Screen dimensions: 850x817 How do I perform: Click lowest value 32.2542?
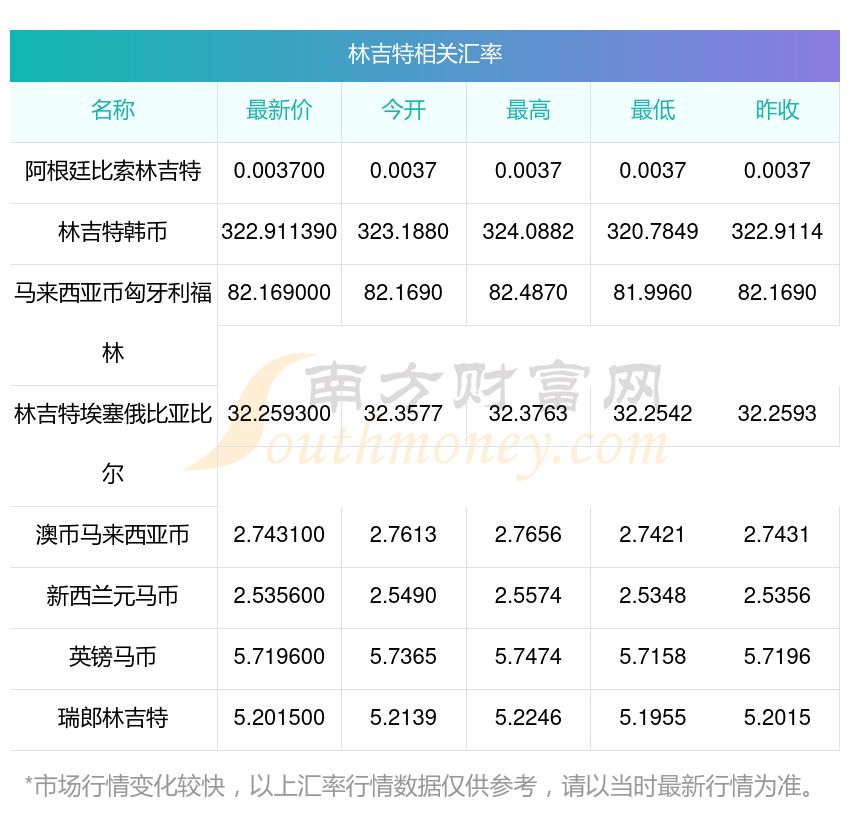pyautogui.click(x=653, y=414)
